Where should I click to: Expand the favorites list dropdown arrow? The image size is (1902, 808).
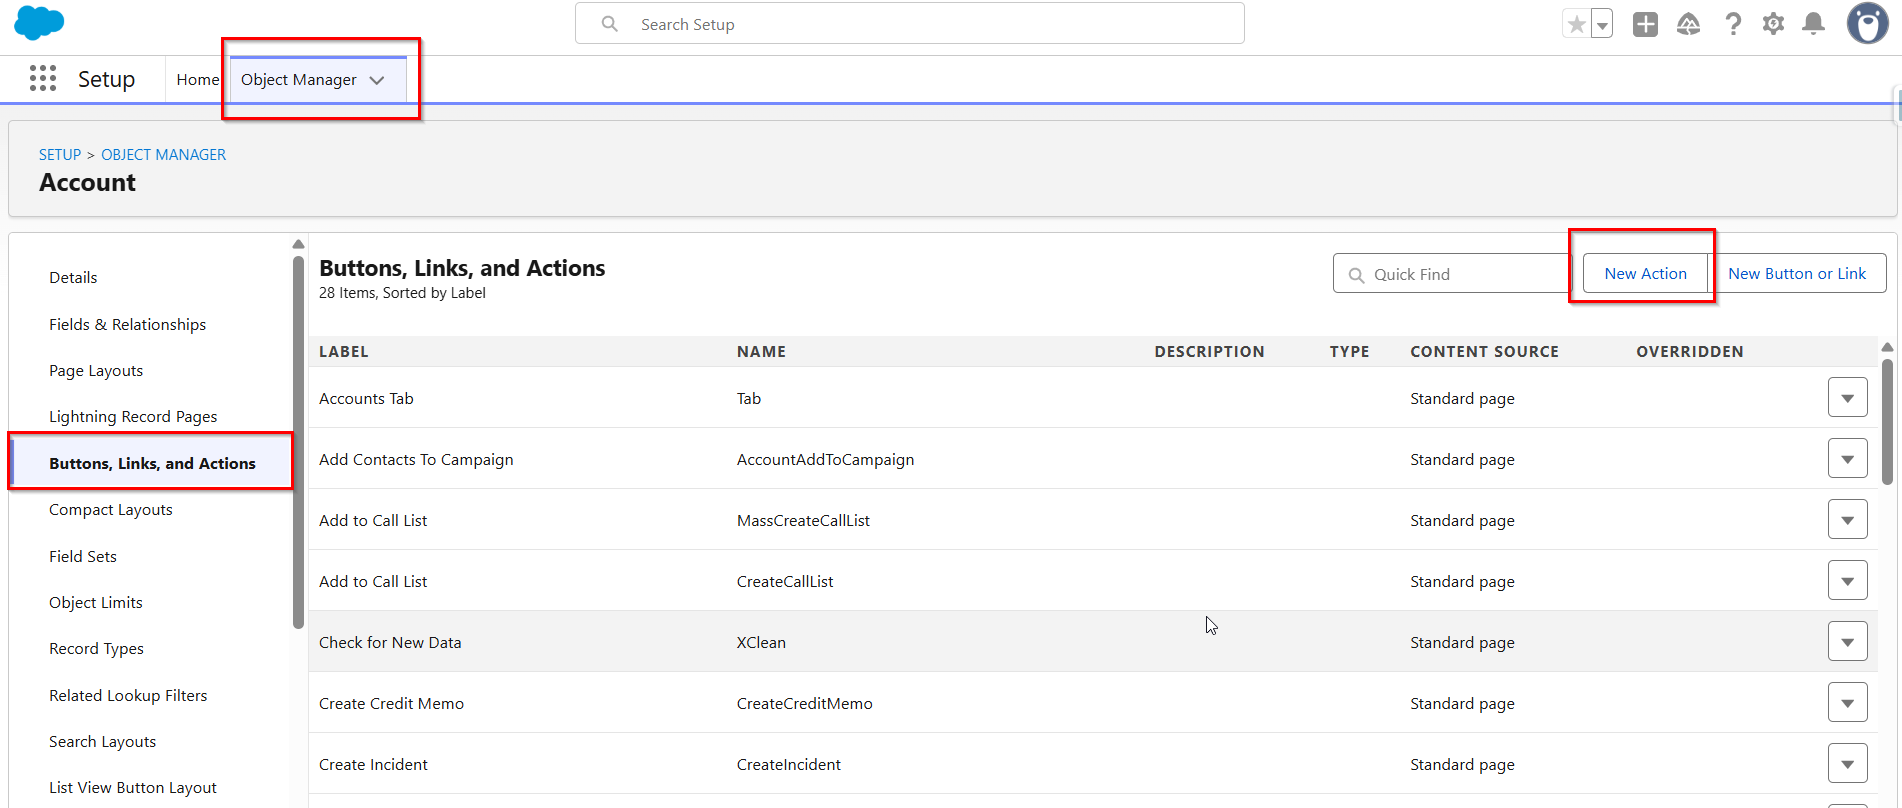click(x=1602, y=24)
